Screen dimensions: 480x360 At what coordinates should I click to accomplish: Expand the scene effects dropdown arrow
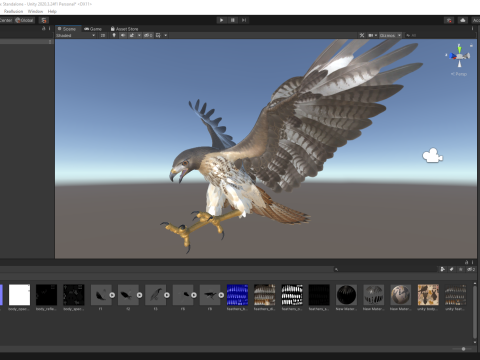click(139, 35)
